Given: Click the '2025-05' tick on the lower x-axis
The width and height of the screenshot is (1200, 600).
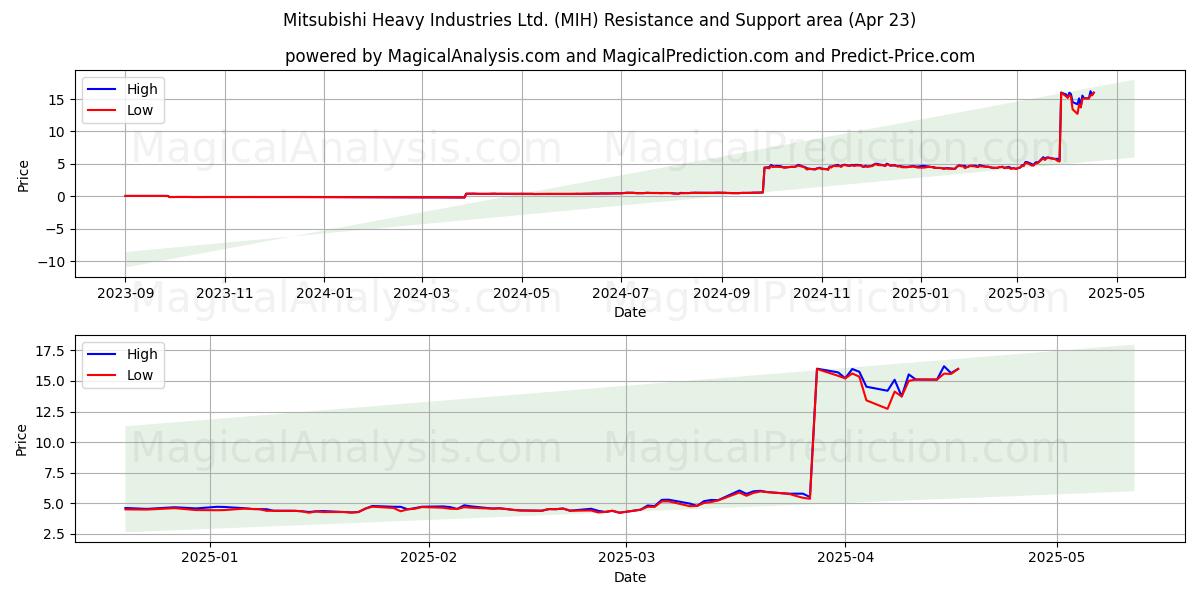Looking at the screenshot, I should click(1057, 558).
